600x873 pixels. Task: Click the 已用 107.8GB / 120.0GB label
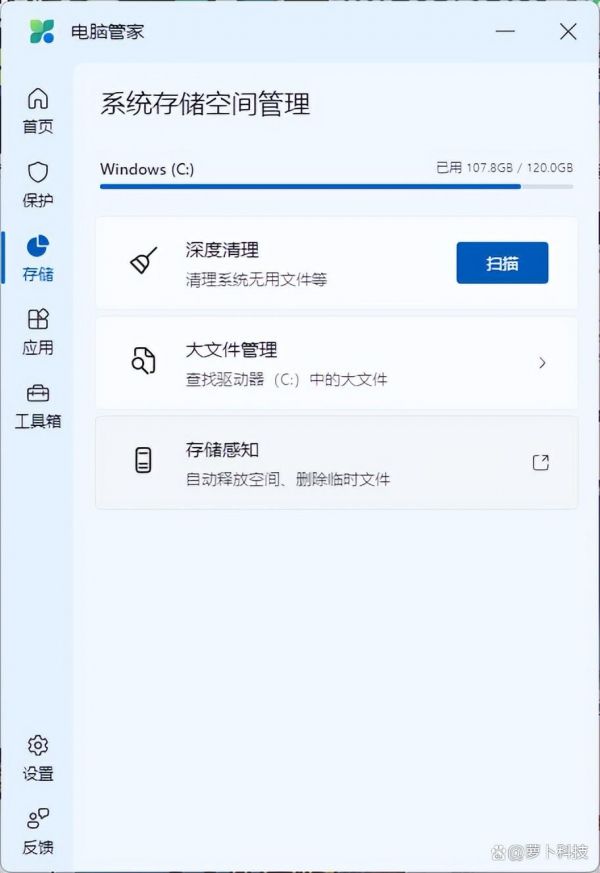pyautogui.click(x=504, y=168)
